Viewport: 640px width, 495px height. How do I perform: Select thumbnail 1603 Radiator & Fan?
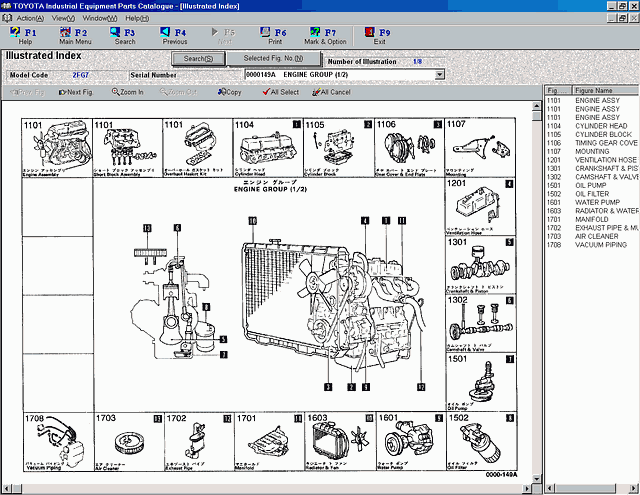pyautogui.click(x=340, y=442)
